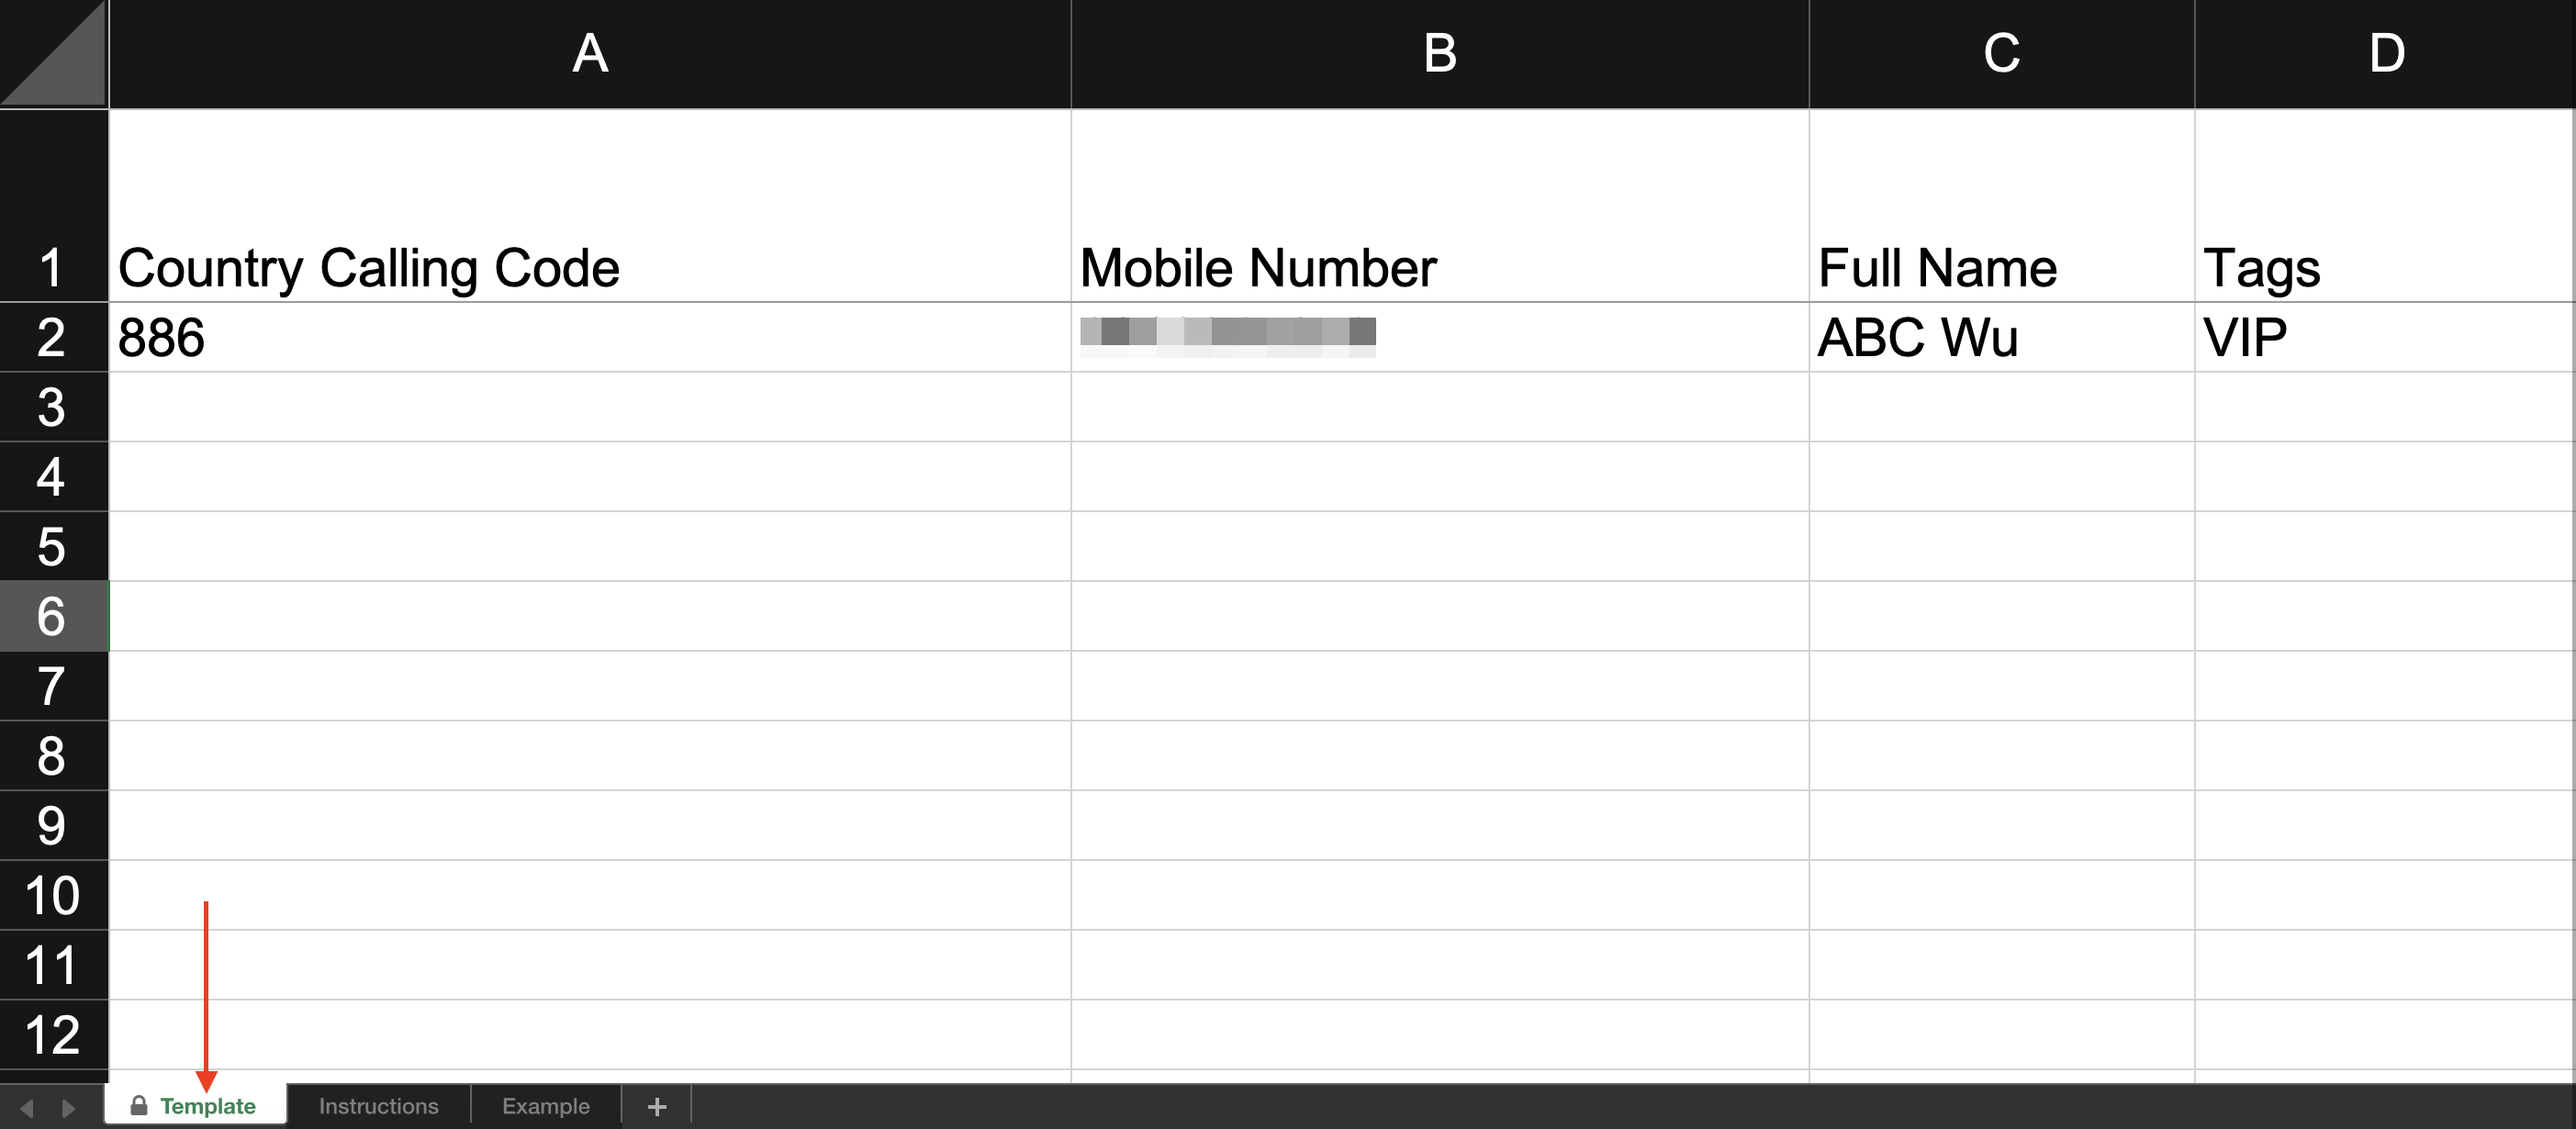Click the Country Calling Code header cell
The width and height of the screenshot is (2576, 1129).
point(590,205)
